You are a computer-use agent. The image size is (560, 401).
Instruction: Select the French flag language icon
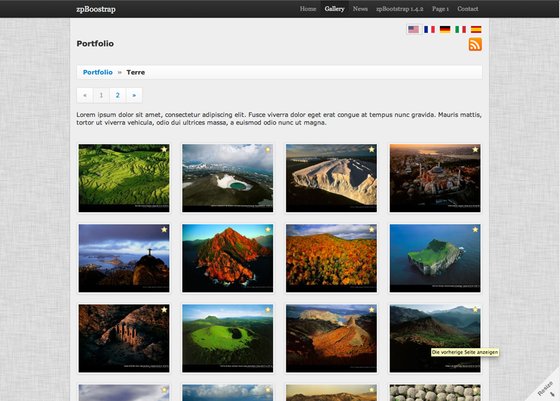pos(429,29)
